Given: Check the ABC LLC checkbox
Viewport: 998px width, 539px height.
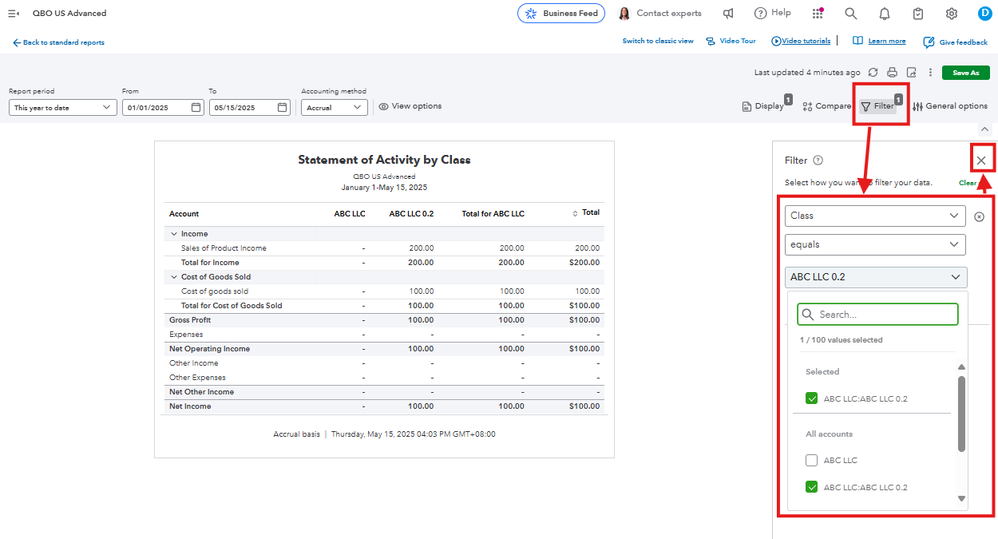Looking at the screenshot, I should pyautogui.click(x=812, y=460).
